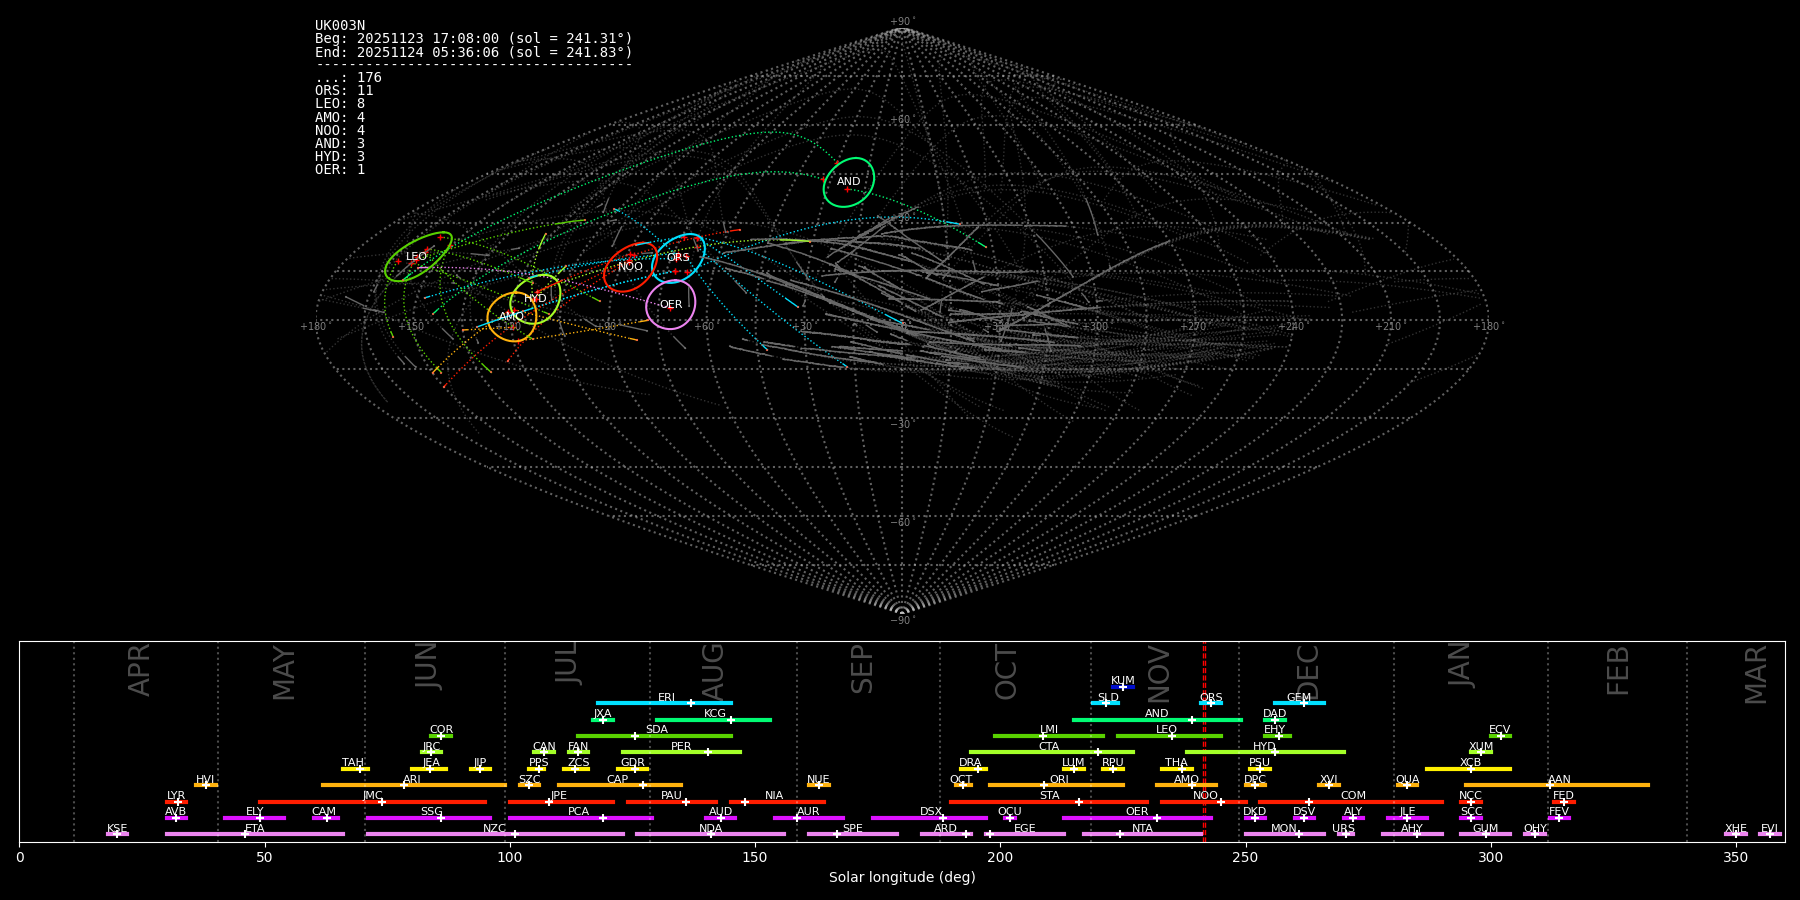Screen dimensions: 1800x900
Task: Click the 'AND: 3' legend entry
Action: tap(340, 144)
